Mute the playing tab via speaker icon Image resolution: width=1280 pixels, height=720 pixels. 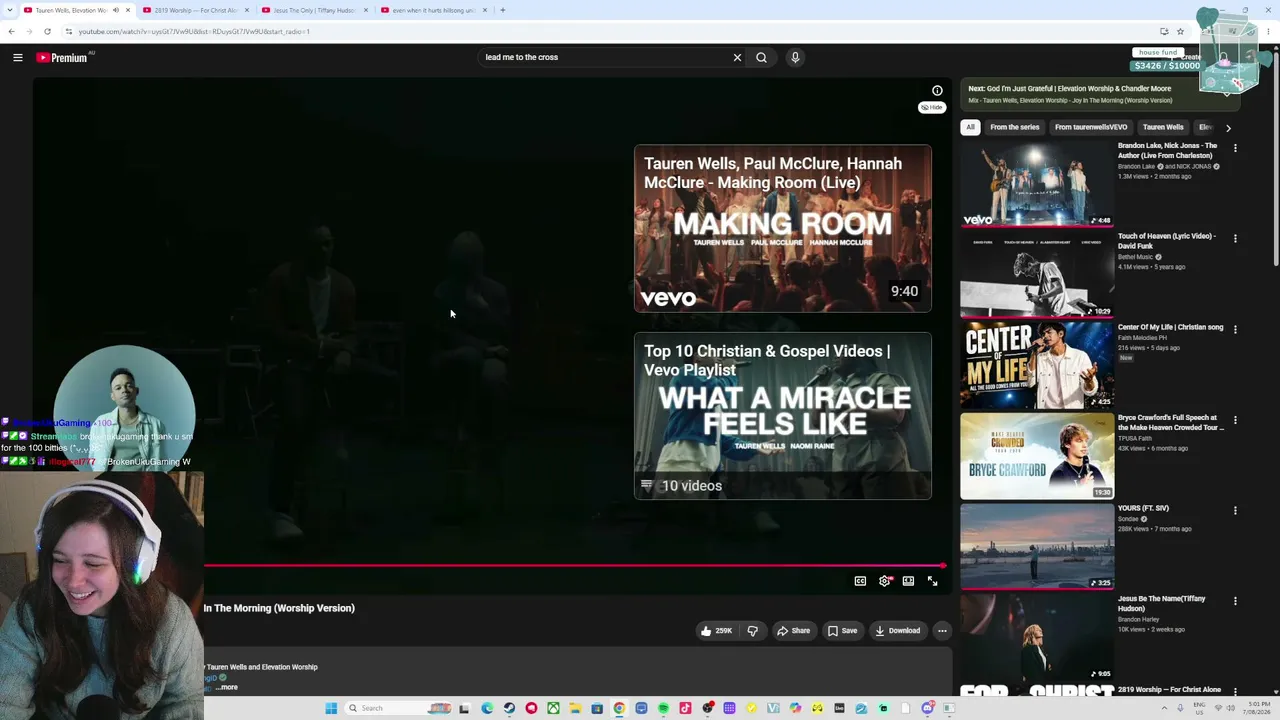coord(115,10)
